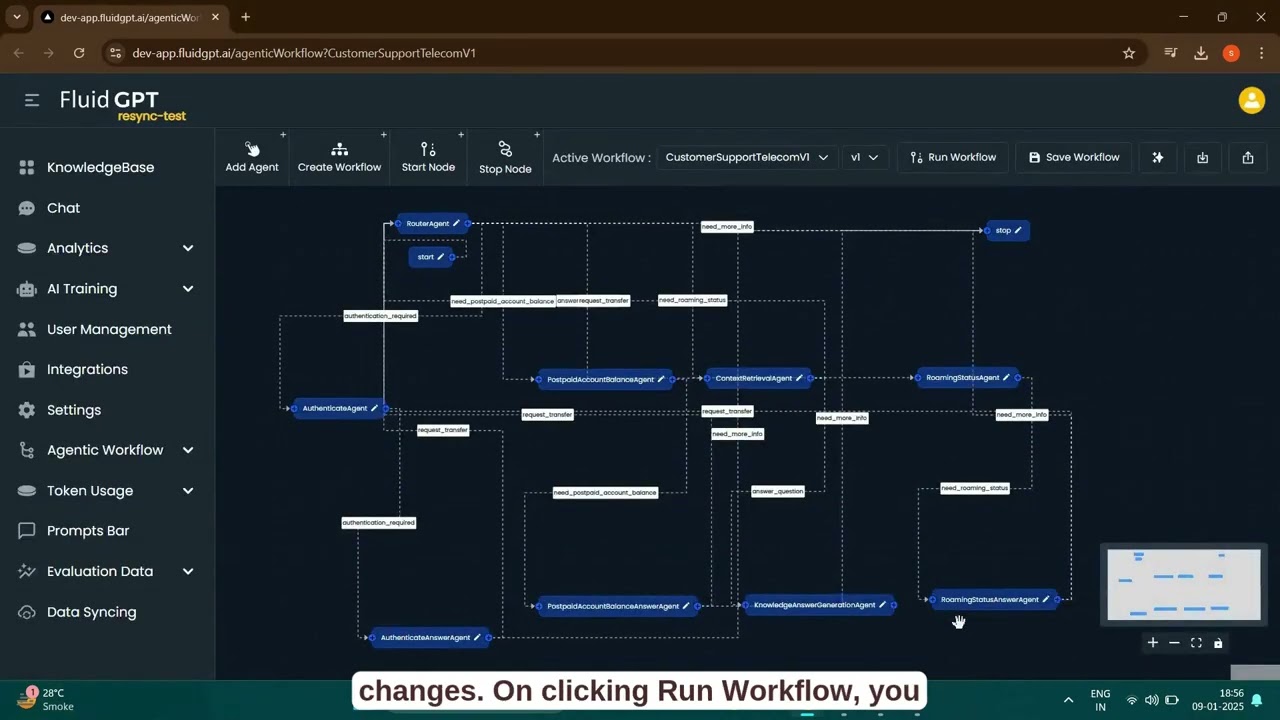Click the Save Workflow button
The width and height of the screenshot is (1280, 720).
click(x=1074, y=157)
